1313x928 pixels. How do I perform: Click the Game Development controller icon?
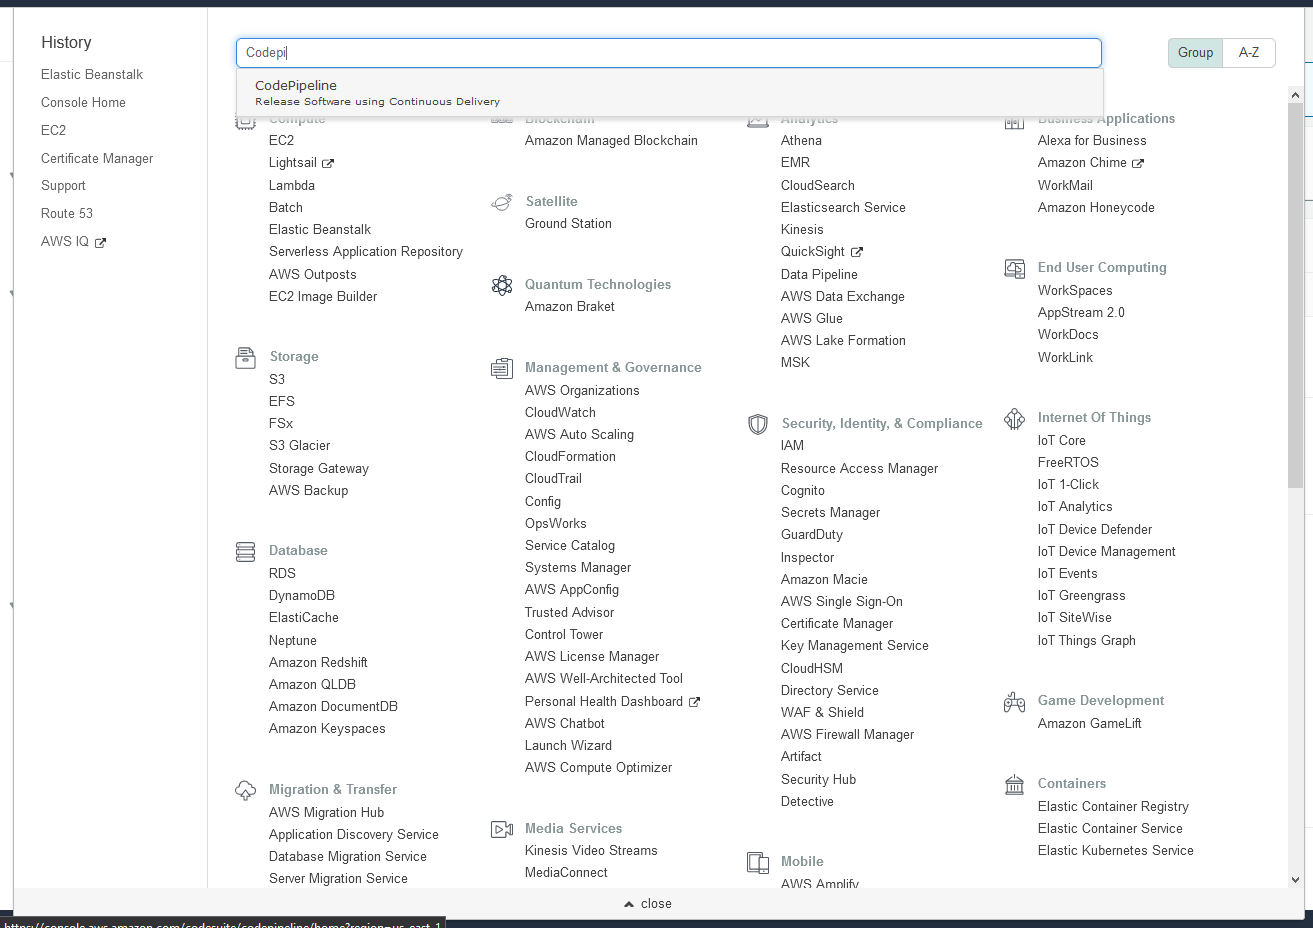click(1015, 701)
